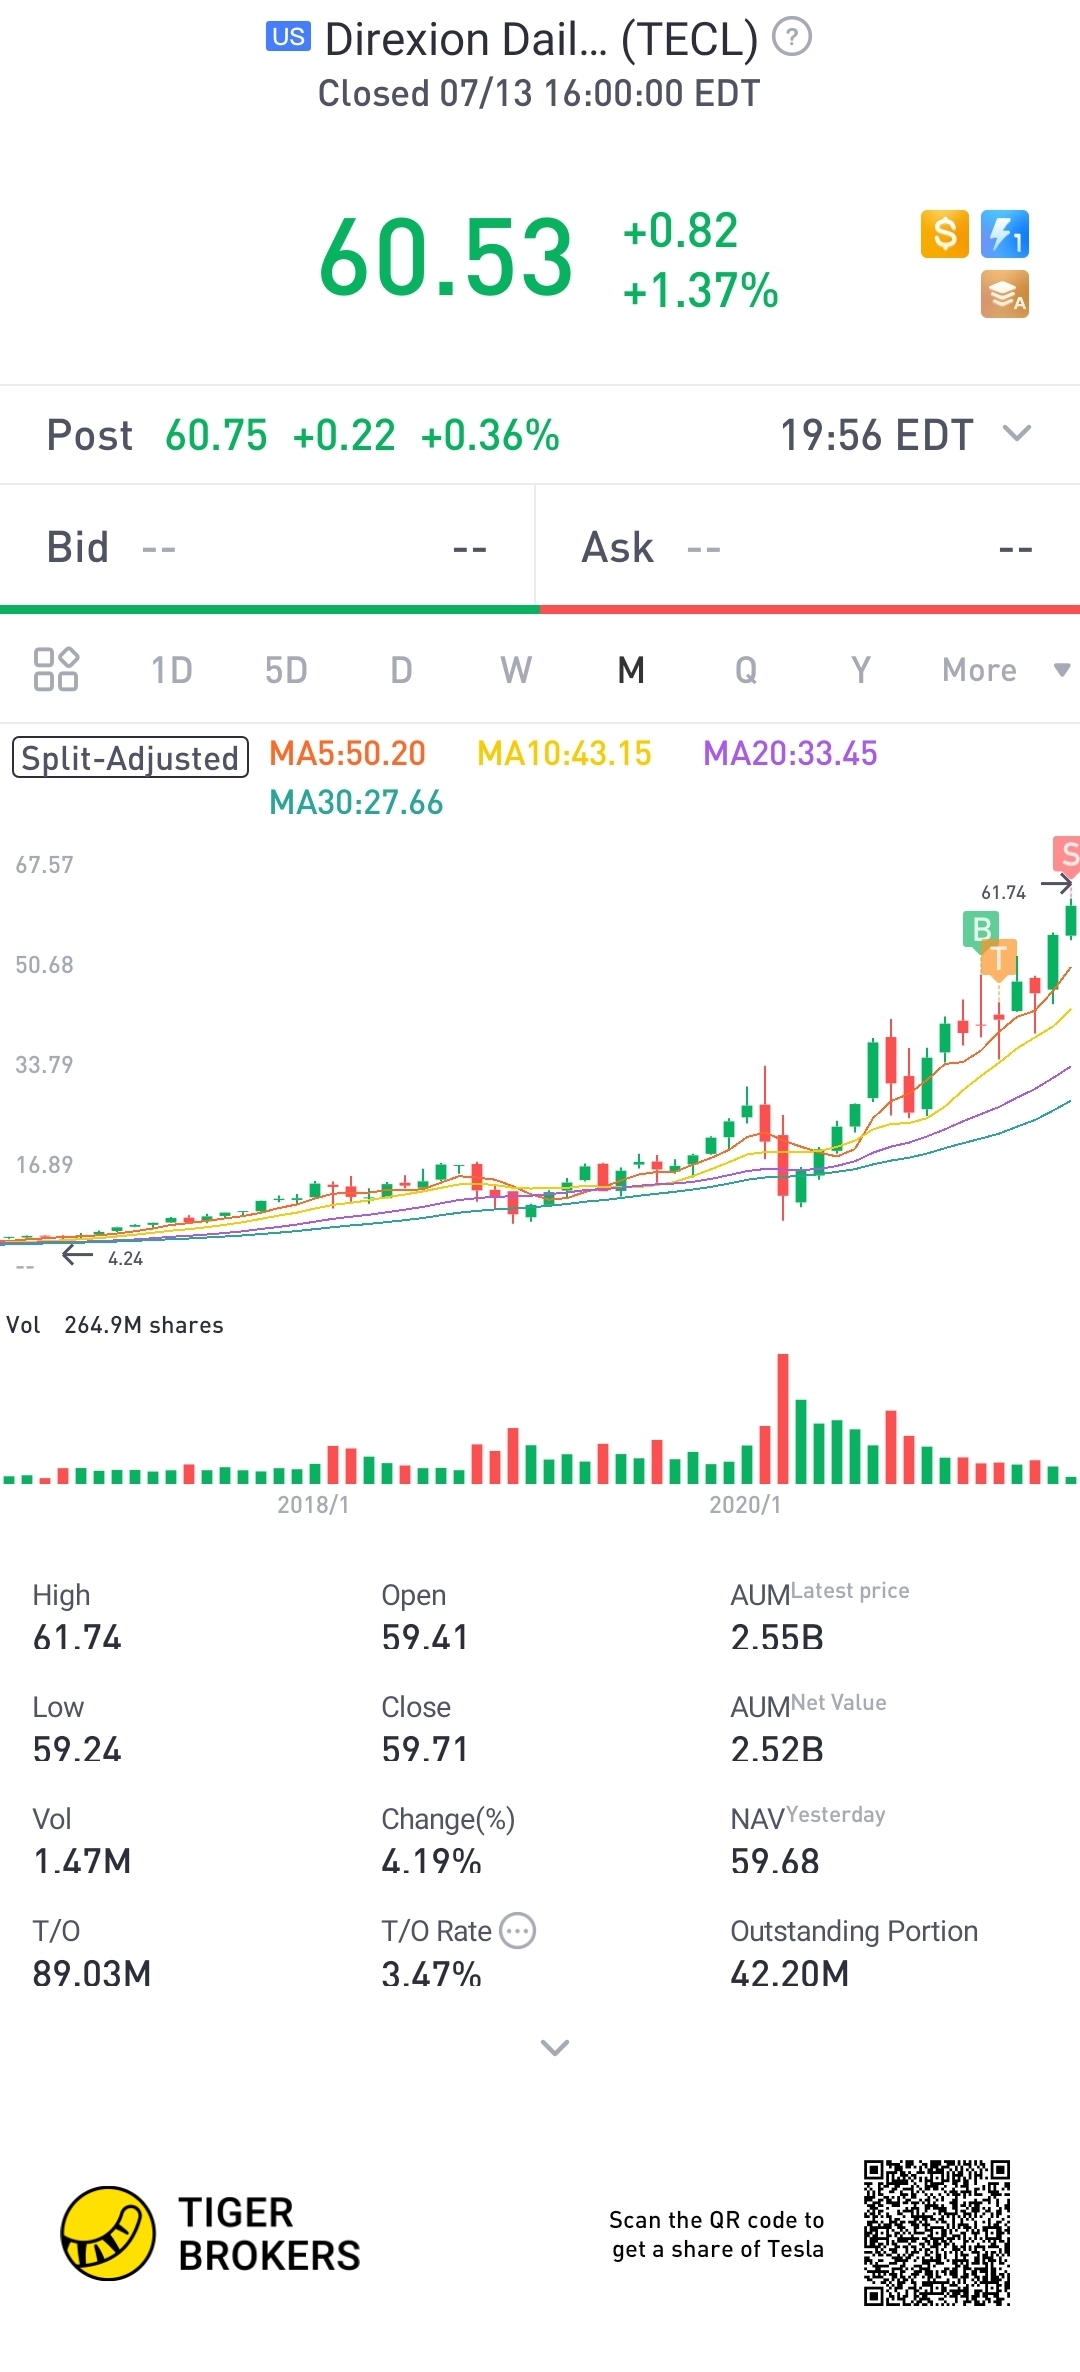Open the chart layout grid icon

tap(56, 669)
